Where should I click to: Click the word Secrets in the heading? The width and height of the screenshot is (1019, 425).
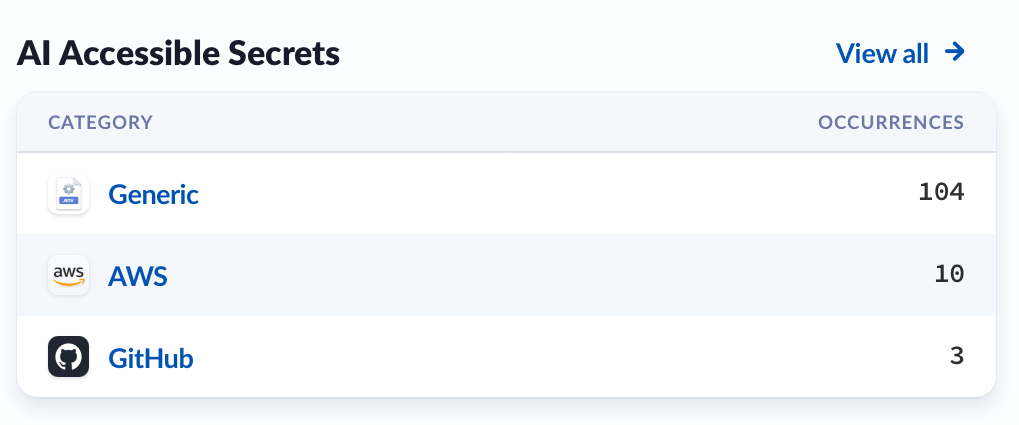(283, 53)
